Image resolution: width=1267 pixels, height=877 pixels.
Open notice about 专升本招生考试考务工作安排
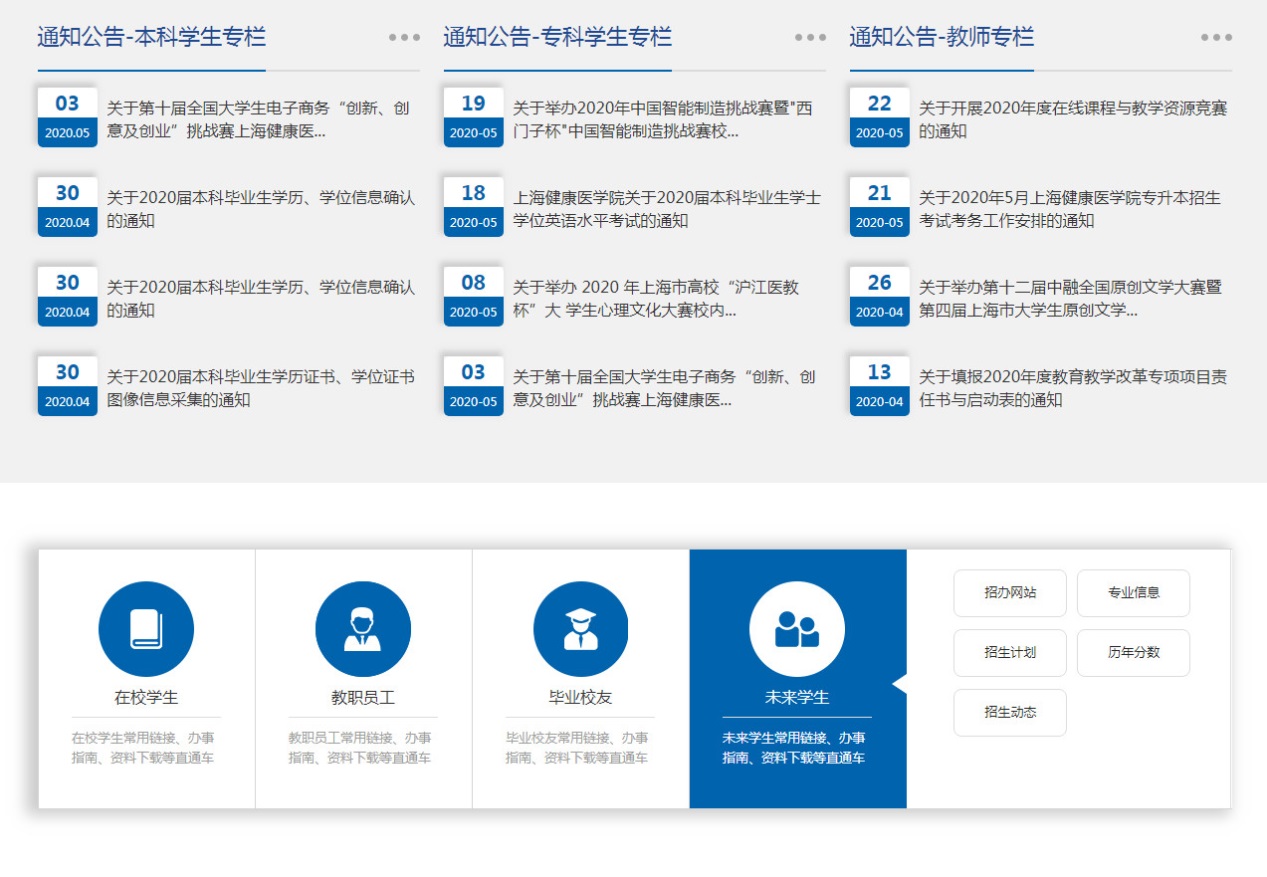coord(1069,209)
